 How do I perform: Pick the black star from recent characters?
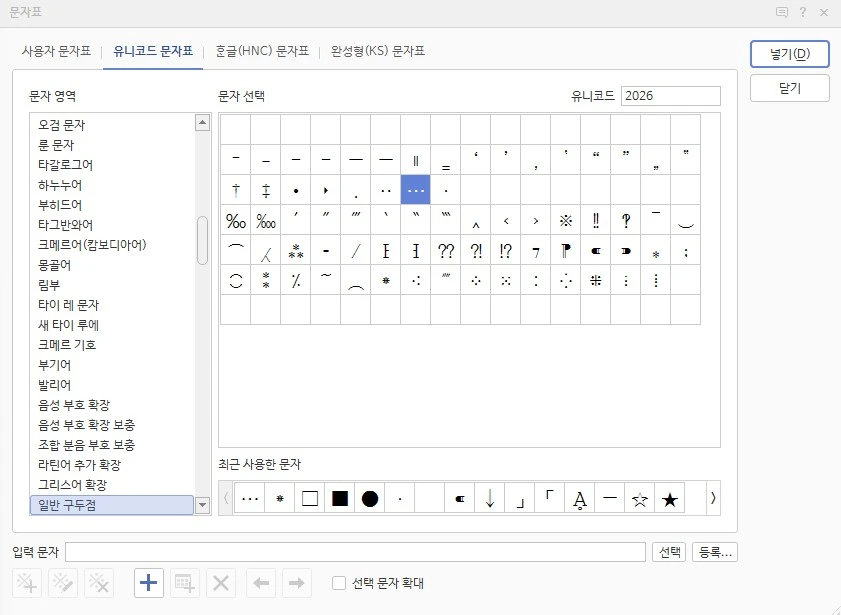pyautogui.click(x=670, y=498)
